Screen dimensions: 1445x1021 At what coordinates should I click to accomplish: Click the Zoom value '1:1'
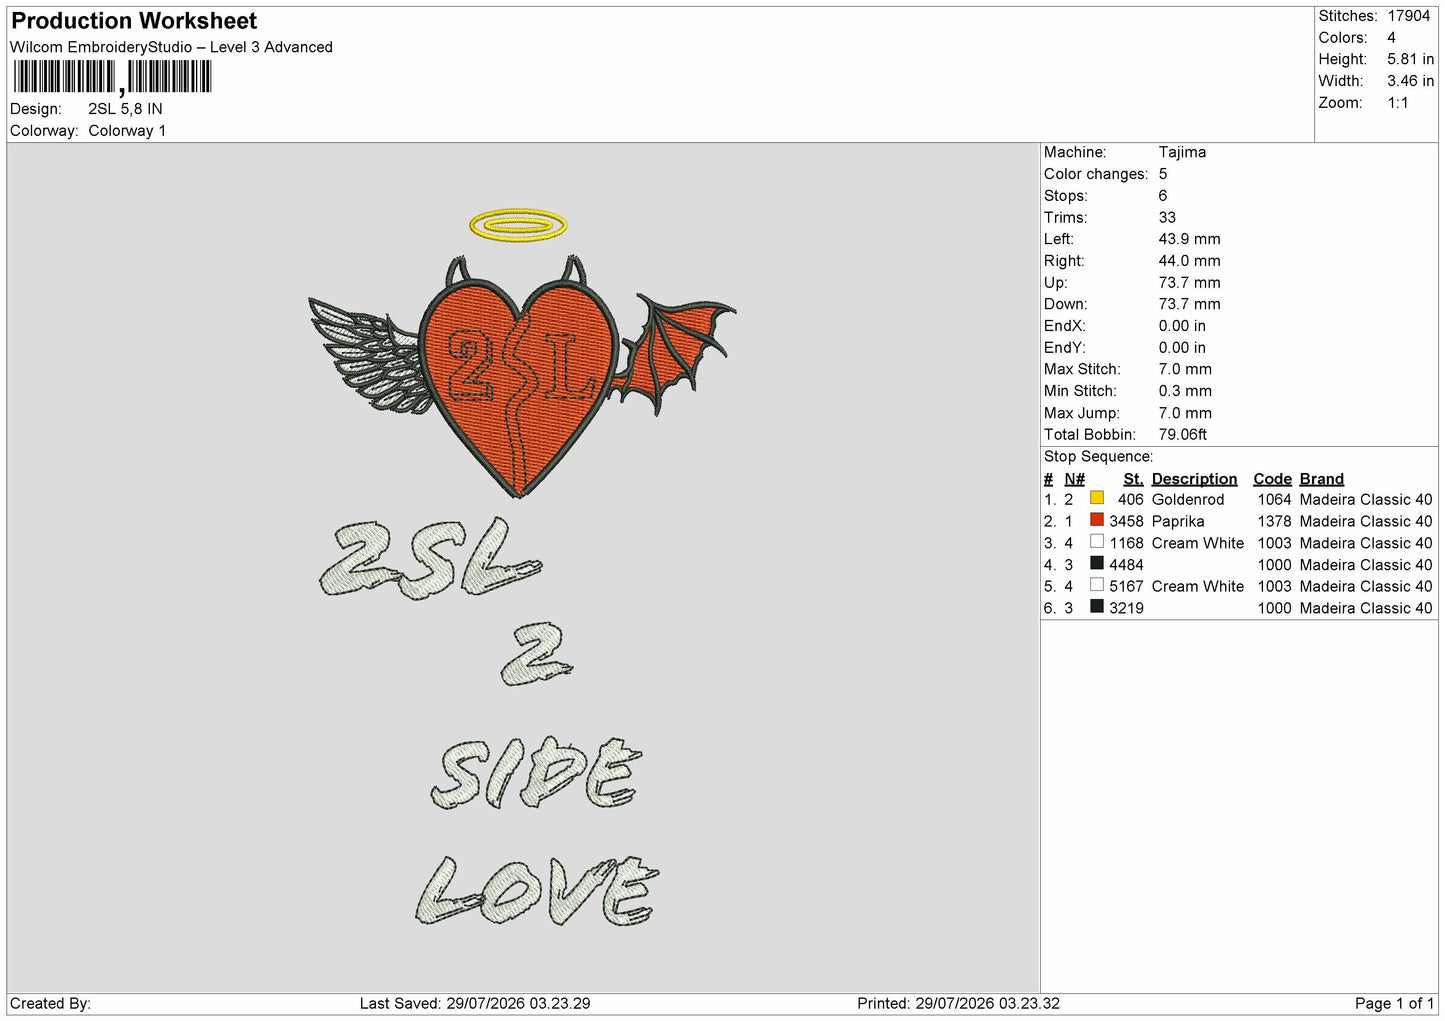1398,103
